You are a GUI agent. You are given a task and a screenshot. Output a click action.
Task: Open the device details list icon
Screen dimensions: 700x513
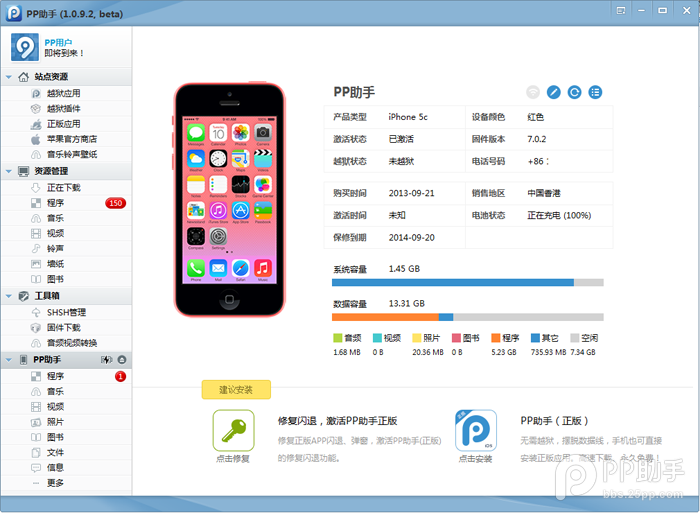pos(596,92)
